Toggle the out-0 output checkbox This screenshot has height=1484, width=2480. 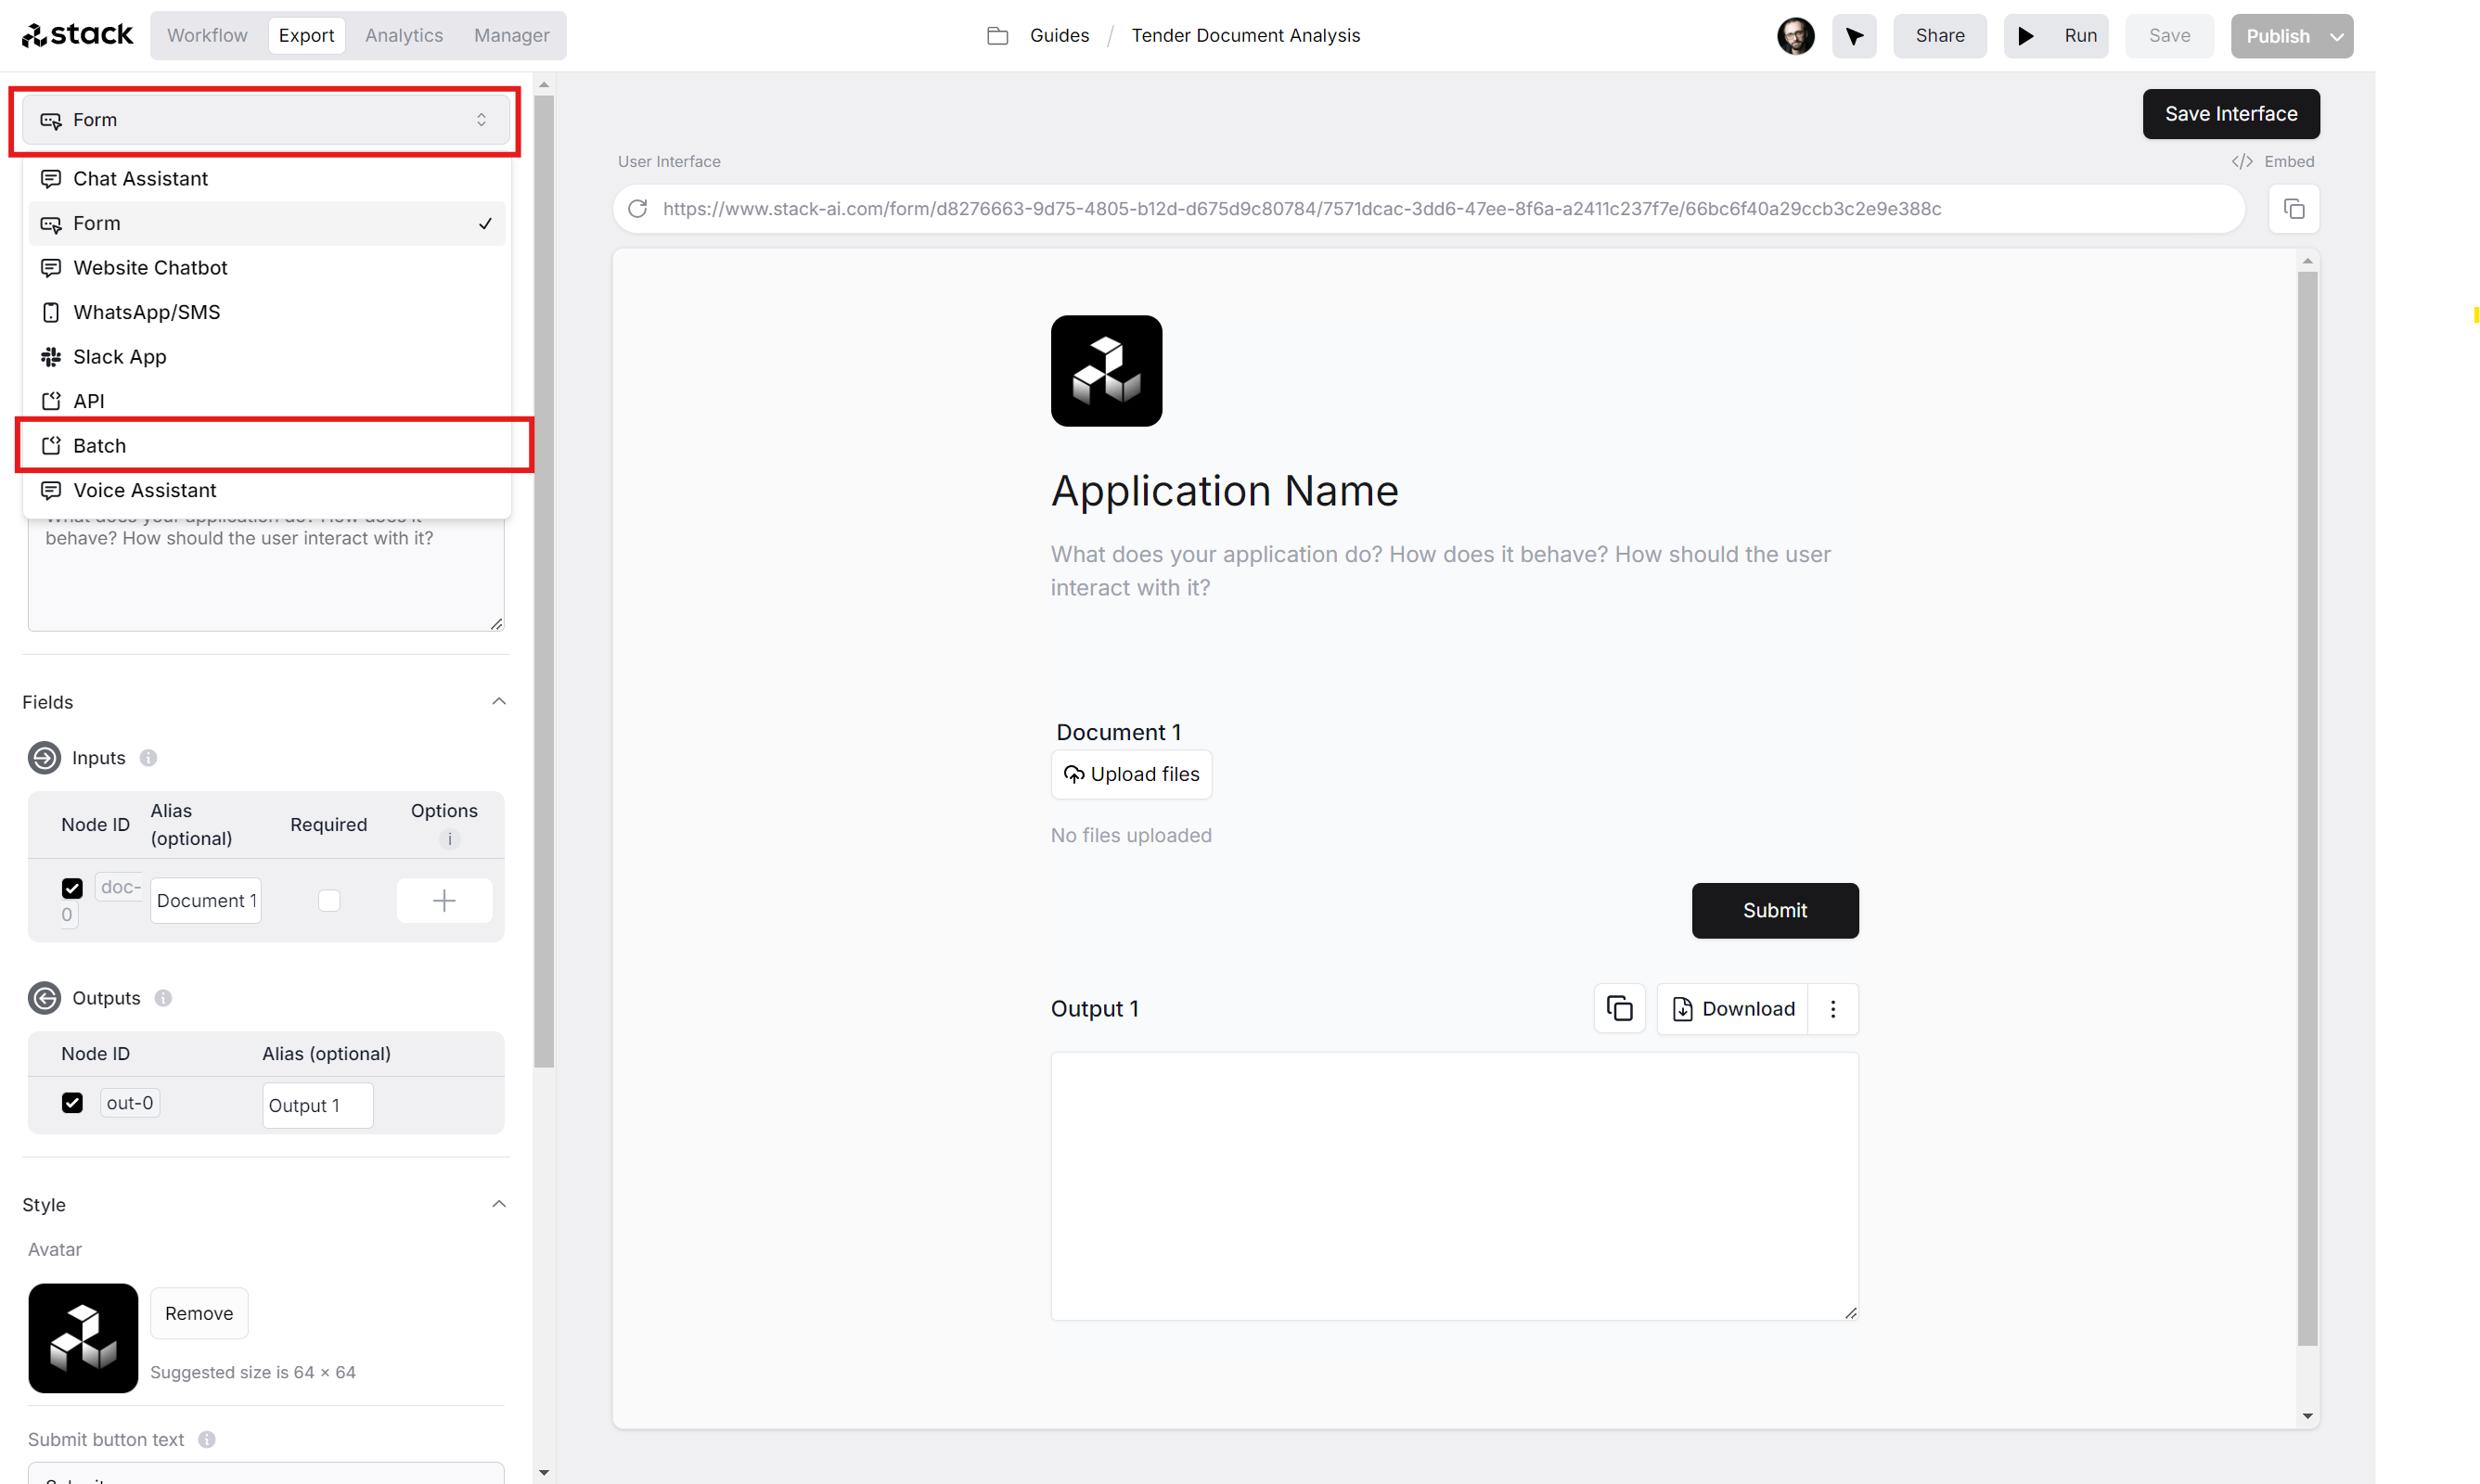72,1103
